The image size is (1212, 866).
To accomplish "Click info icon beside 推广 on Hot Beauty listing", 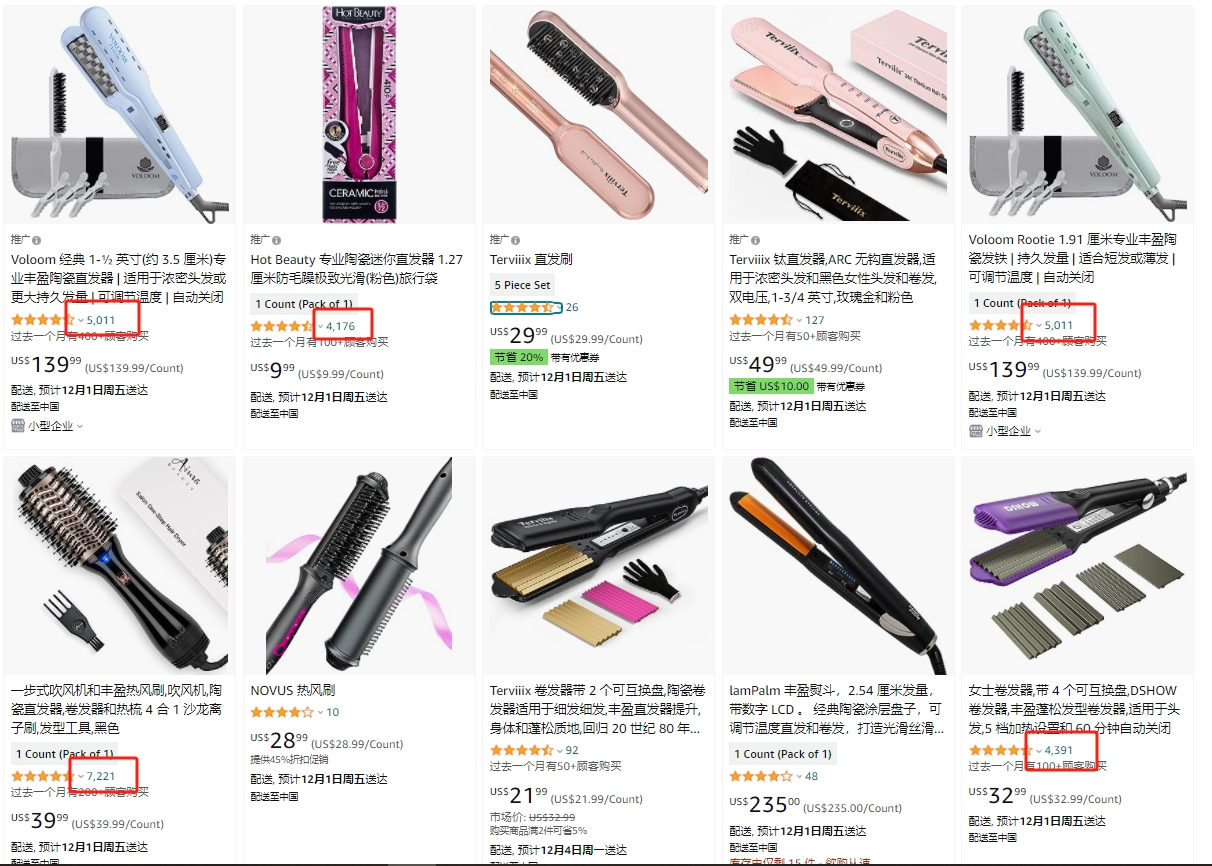I will click(276, 240).
